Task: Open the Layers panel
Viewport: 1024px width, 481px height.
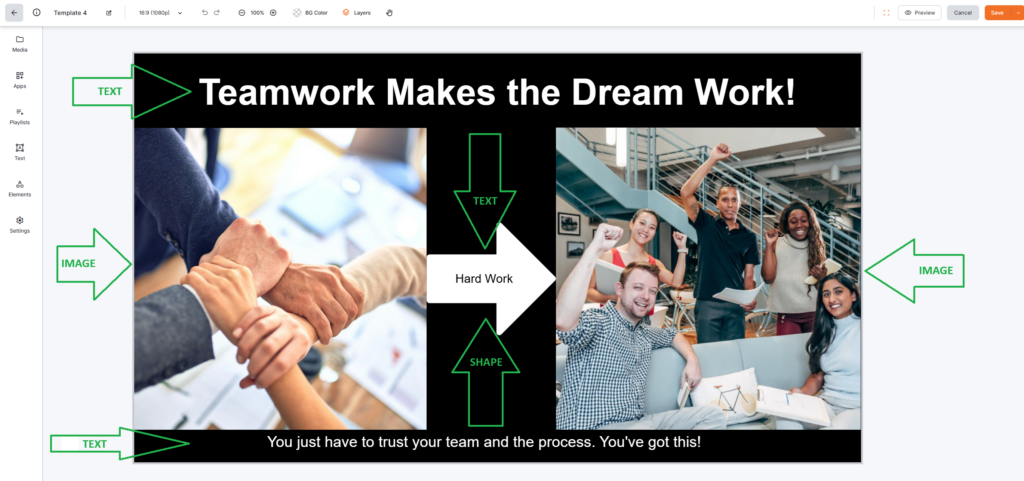Action: (356, 13)
